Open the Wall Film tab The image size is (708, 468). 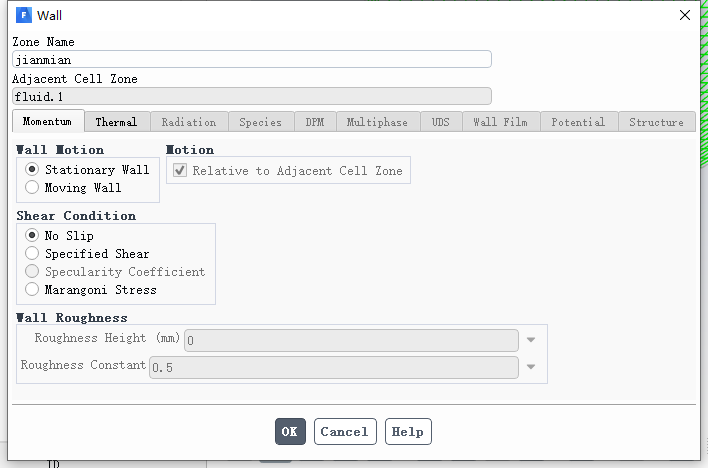click(500, 122)
